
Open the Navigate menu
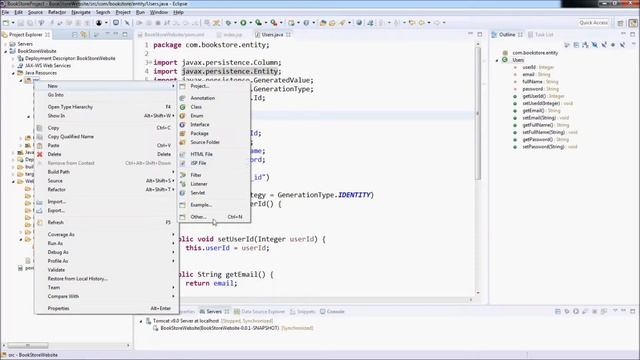click(81, 12)
